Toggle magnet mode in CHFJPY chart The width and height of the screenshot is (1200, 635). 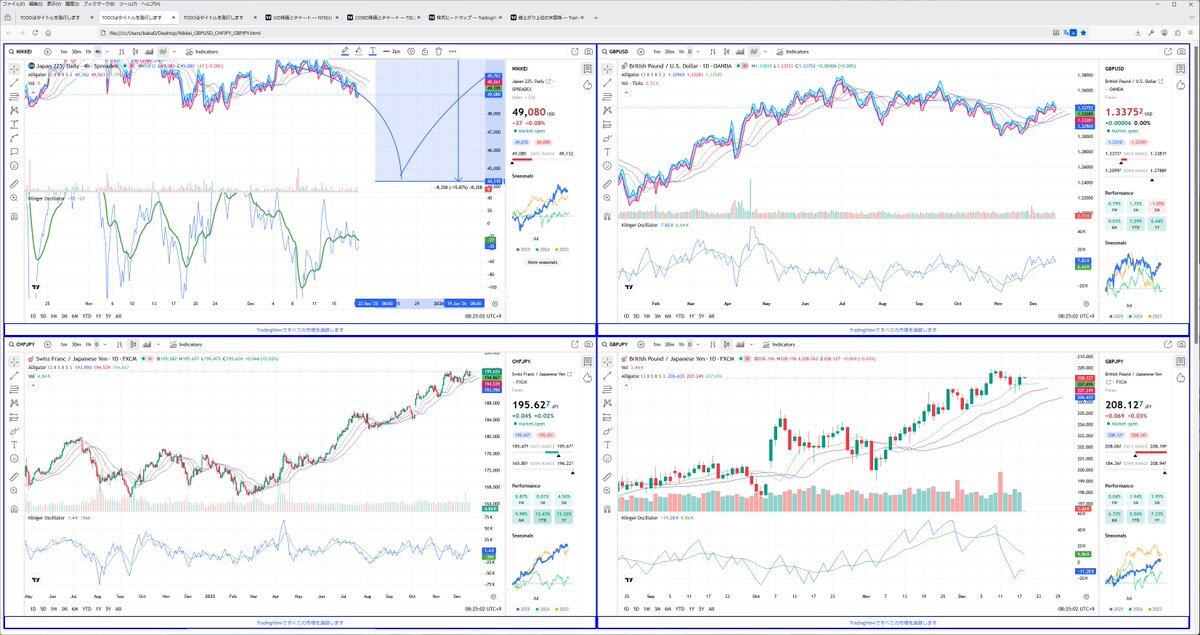pyautogui.click(x=14, y=508)
